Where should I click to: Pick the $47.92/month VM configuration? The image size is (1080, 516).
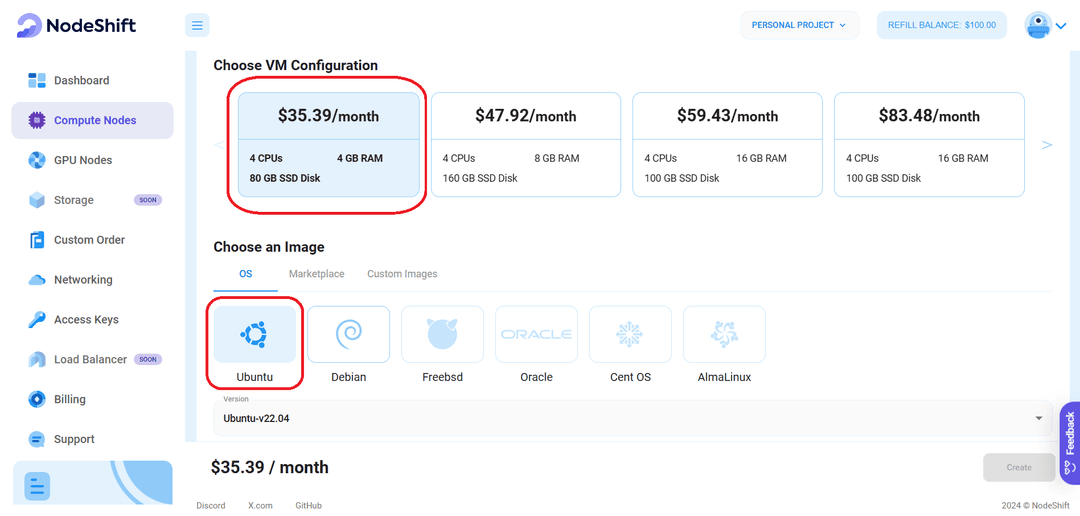click(526, 144)
